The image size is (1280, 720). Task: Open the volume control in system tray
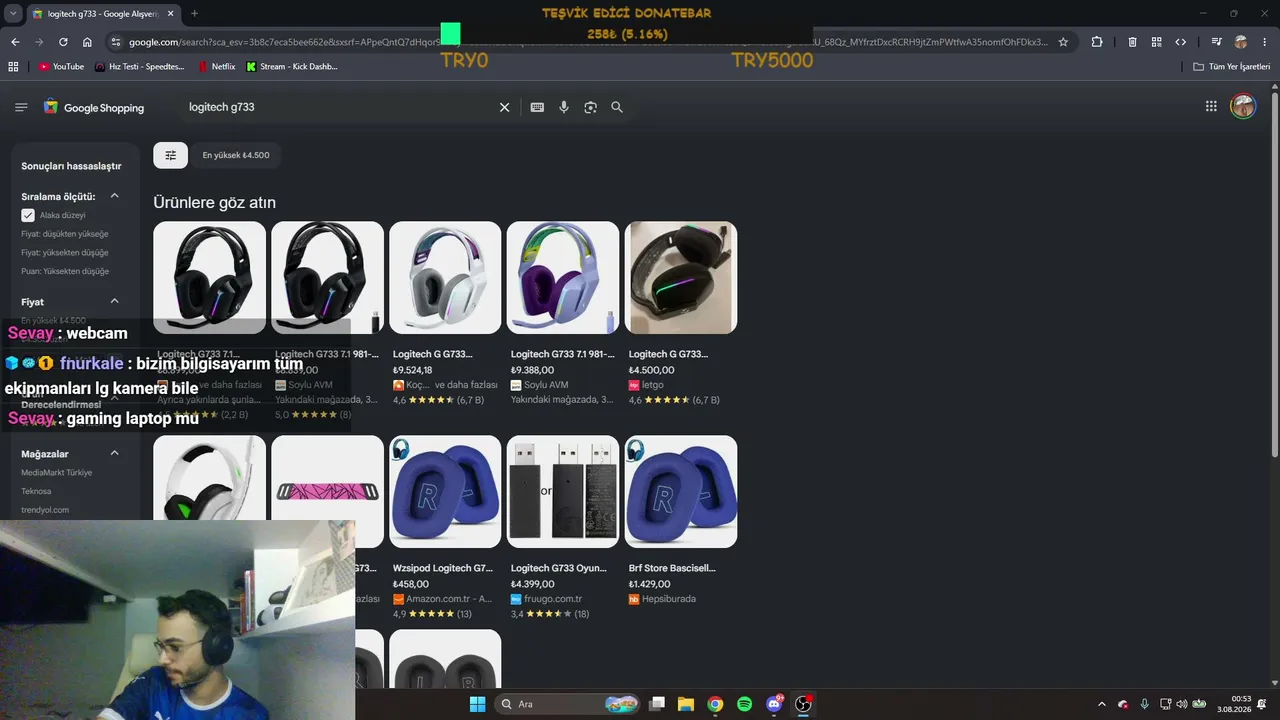point(1181,704)
